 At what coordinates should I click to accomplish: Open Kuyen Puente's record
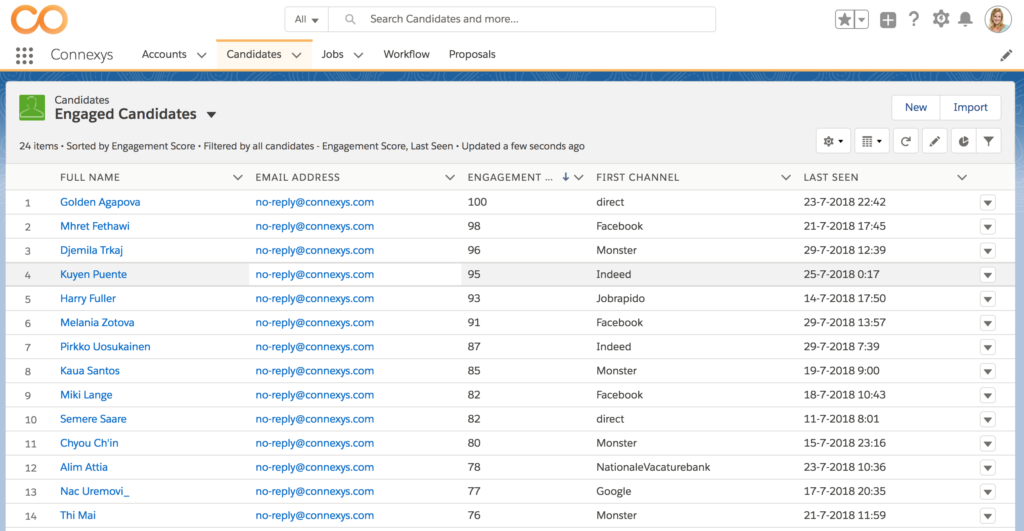[93, 274]
